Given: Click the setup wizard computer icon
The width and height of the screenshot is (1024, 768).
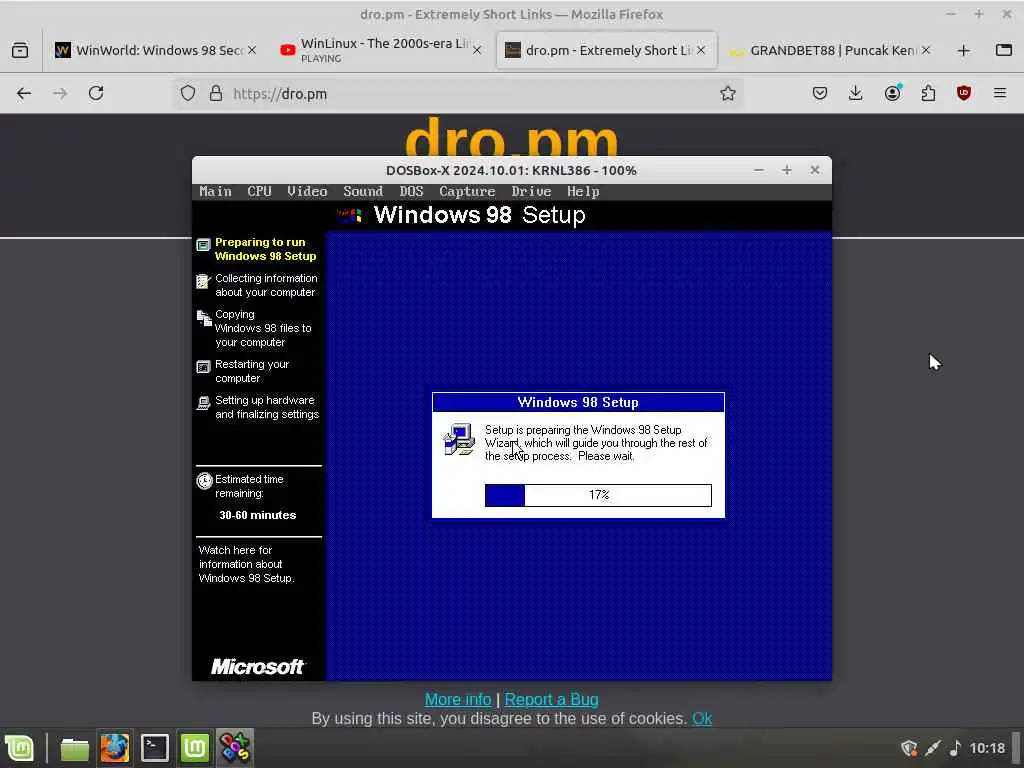Looking at the screenshot, I should click(x=458, y=439).
